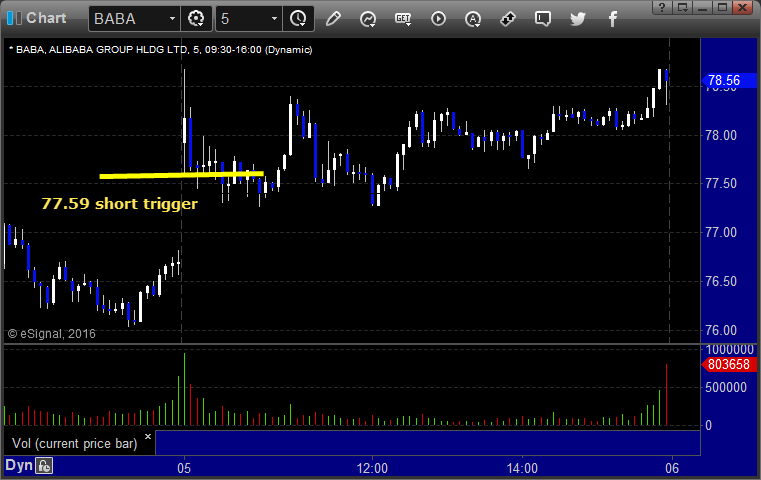Expand the interval dropdown showing 5
Viewport: 761px width, 480px height.
pyautogui.click(x=274, y=18)
